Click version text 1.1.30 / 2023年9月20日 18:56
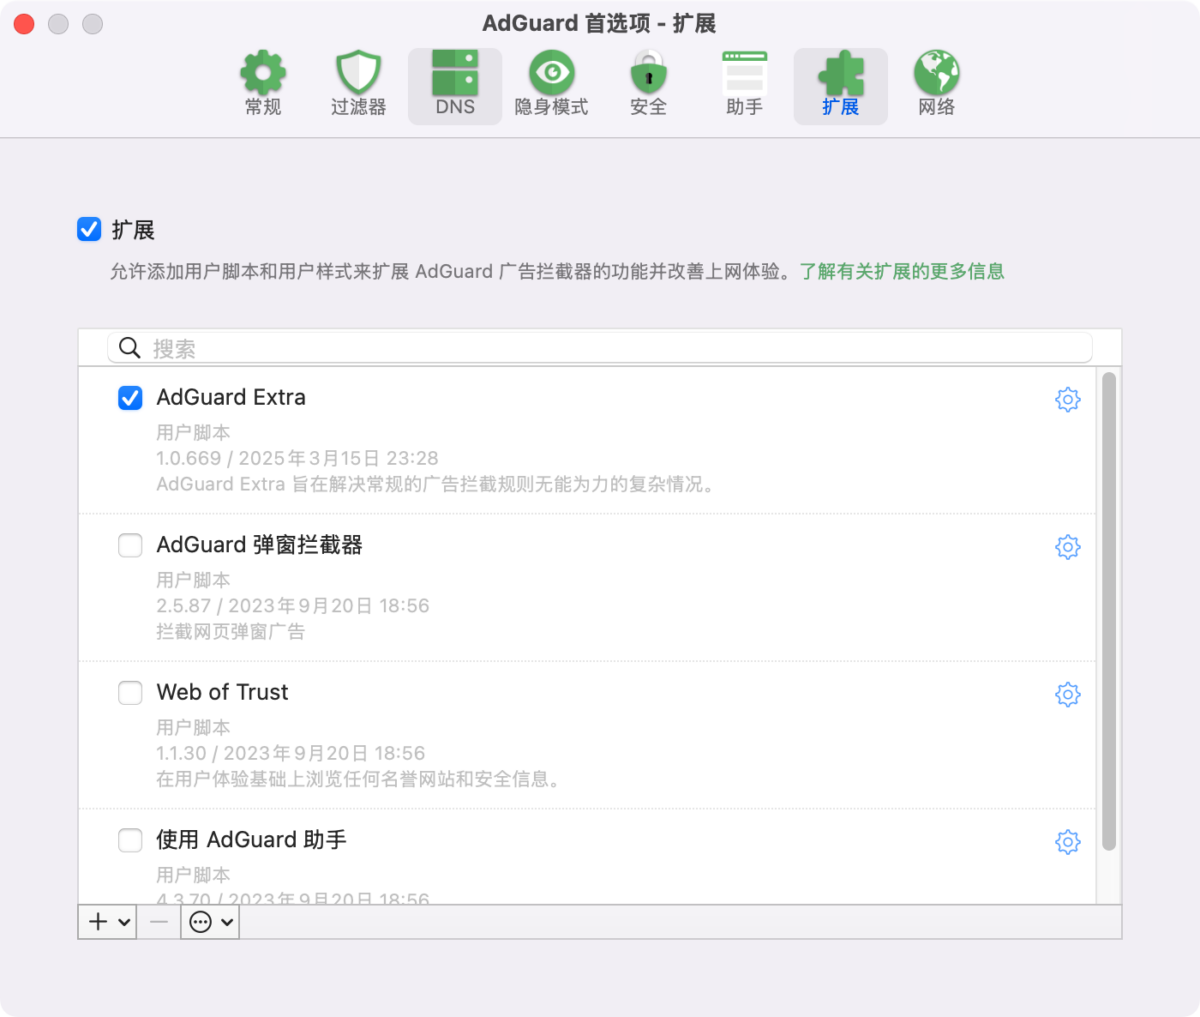The width and height of the screenshot is (1200, 1017). [291, 753]
